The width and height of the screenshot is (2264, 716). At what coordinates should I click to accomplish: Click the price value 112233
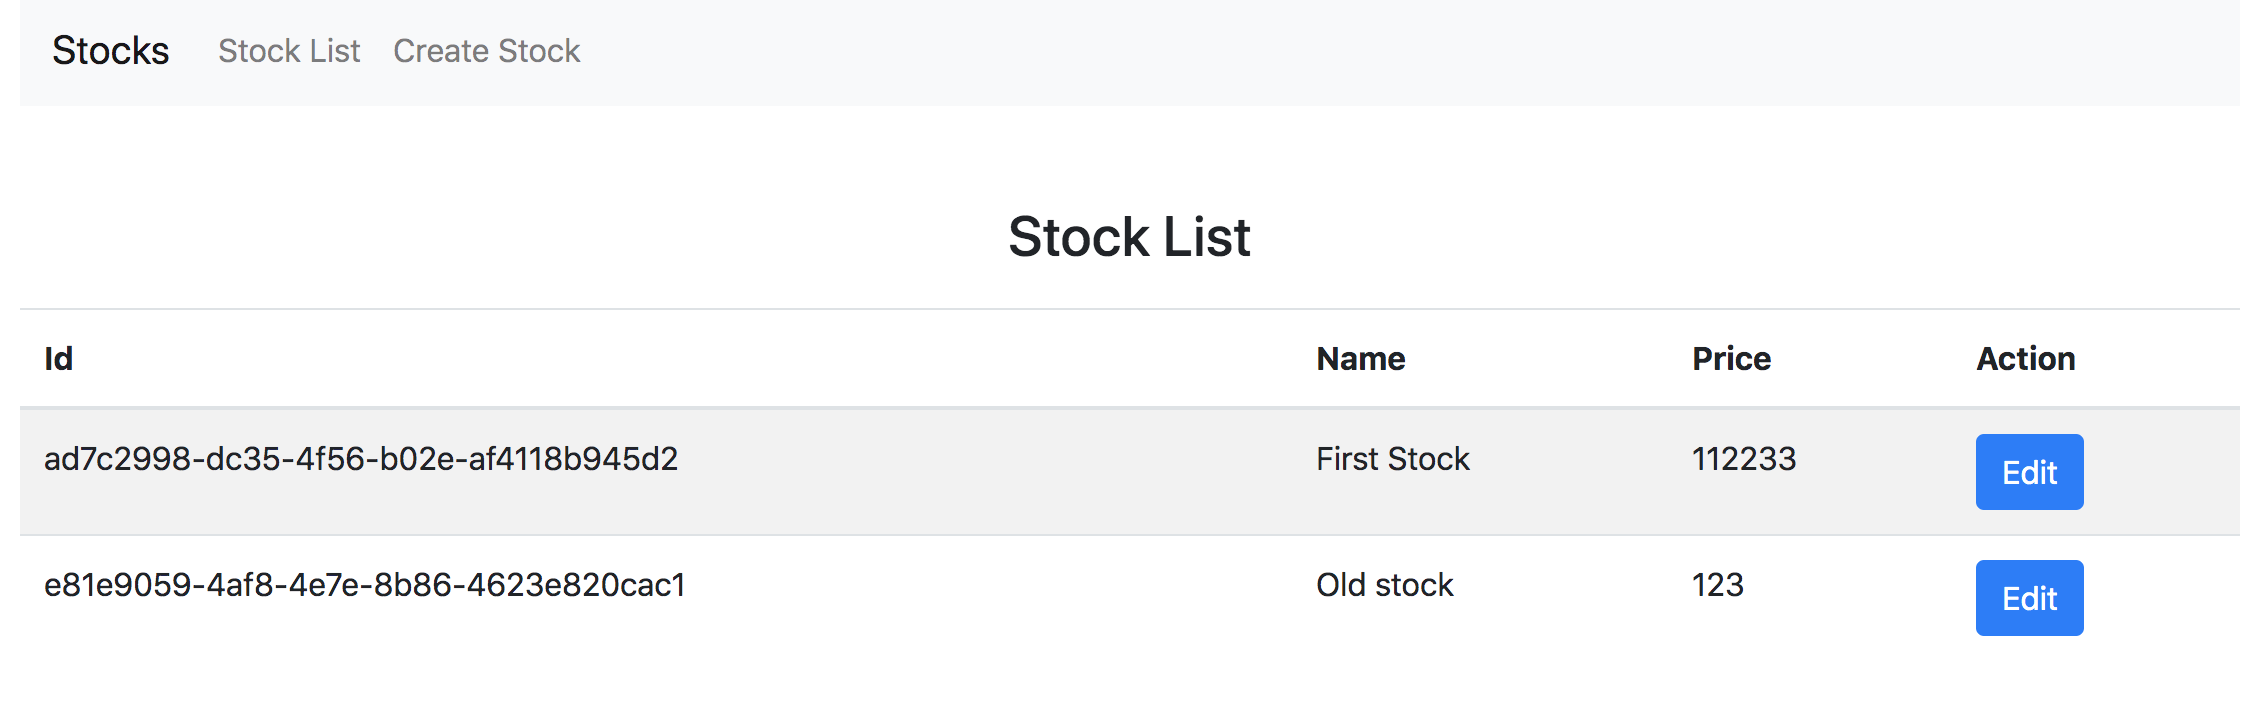[1744, 459]
